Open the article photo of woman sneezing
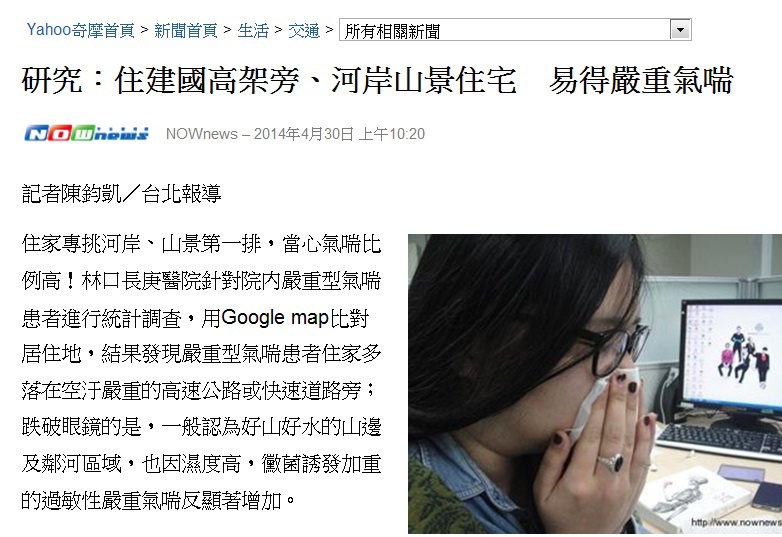This screenshot has height=537, width=782. point(594,383)
